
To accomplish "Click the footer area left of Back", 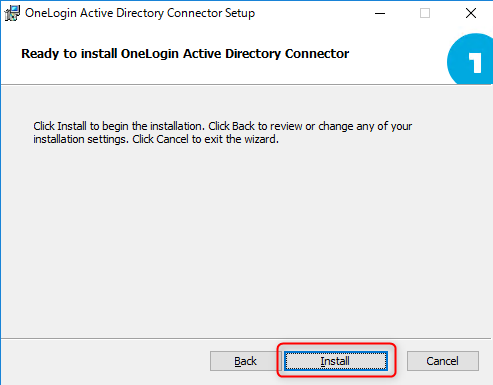I will 105,362.
